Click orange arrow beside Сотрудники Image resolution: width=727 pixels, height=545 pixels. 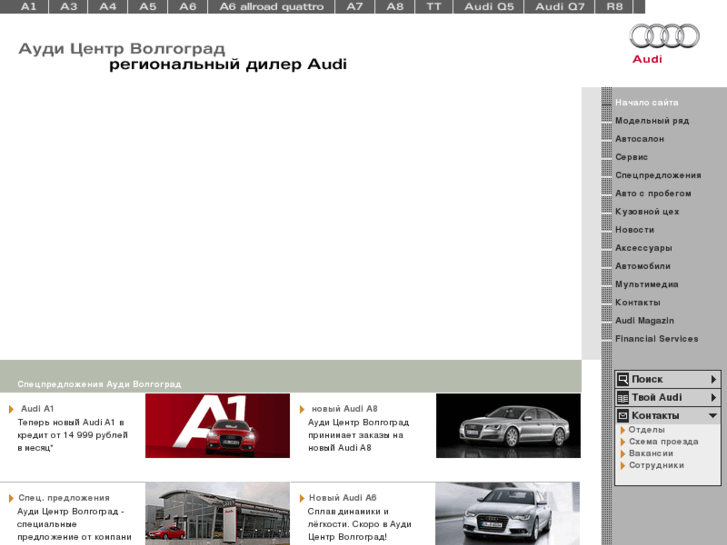tap(623, 466)
